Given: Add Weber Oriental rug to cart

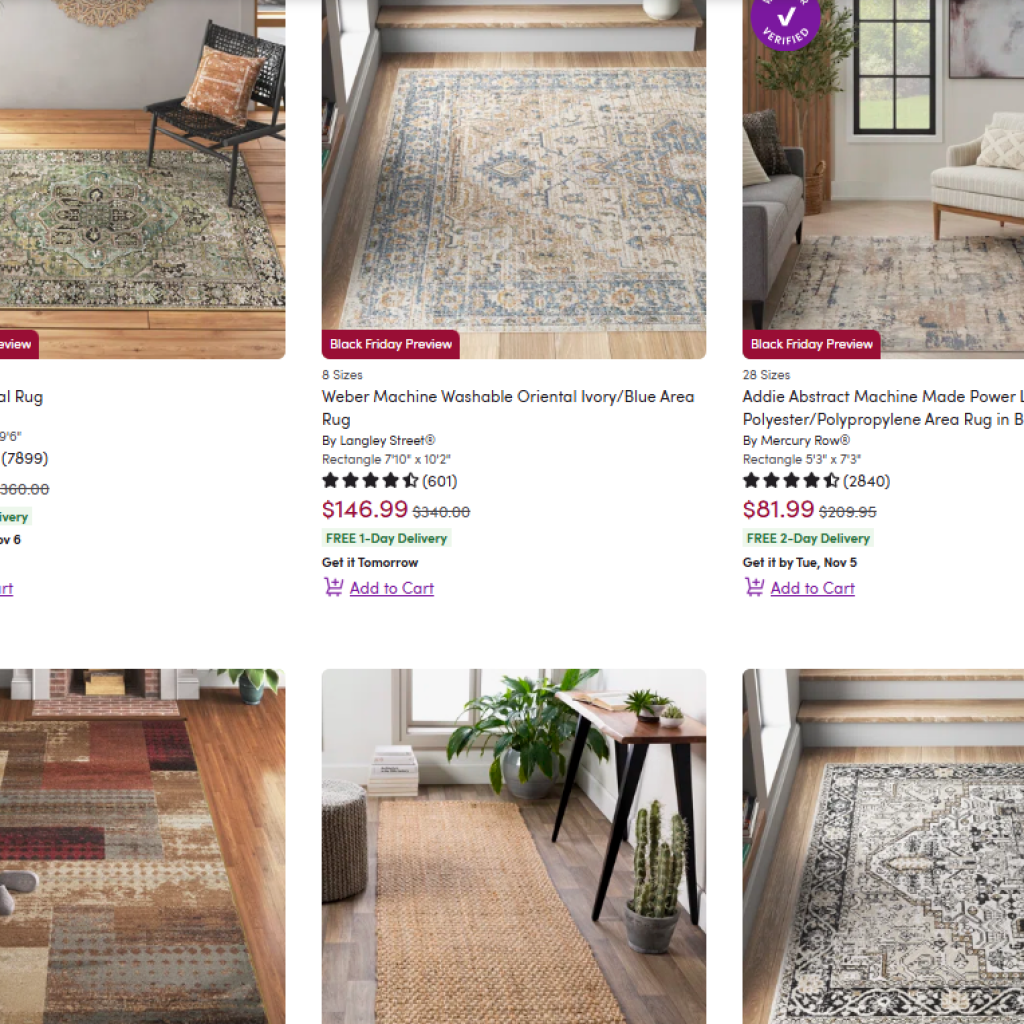Looking at the screenshot, I should point(391,588).
